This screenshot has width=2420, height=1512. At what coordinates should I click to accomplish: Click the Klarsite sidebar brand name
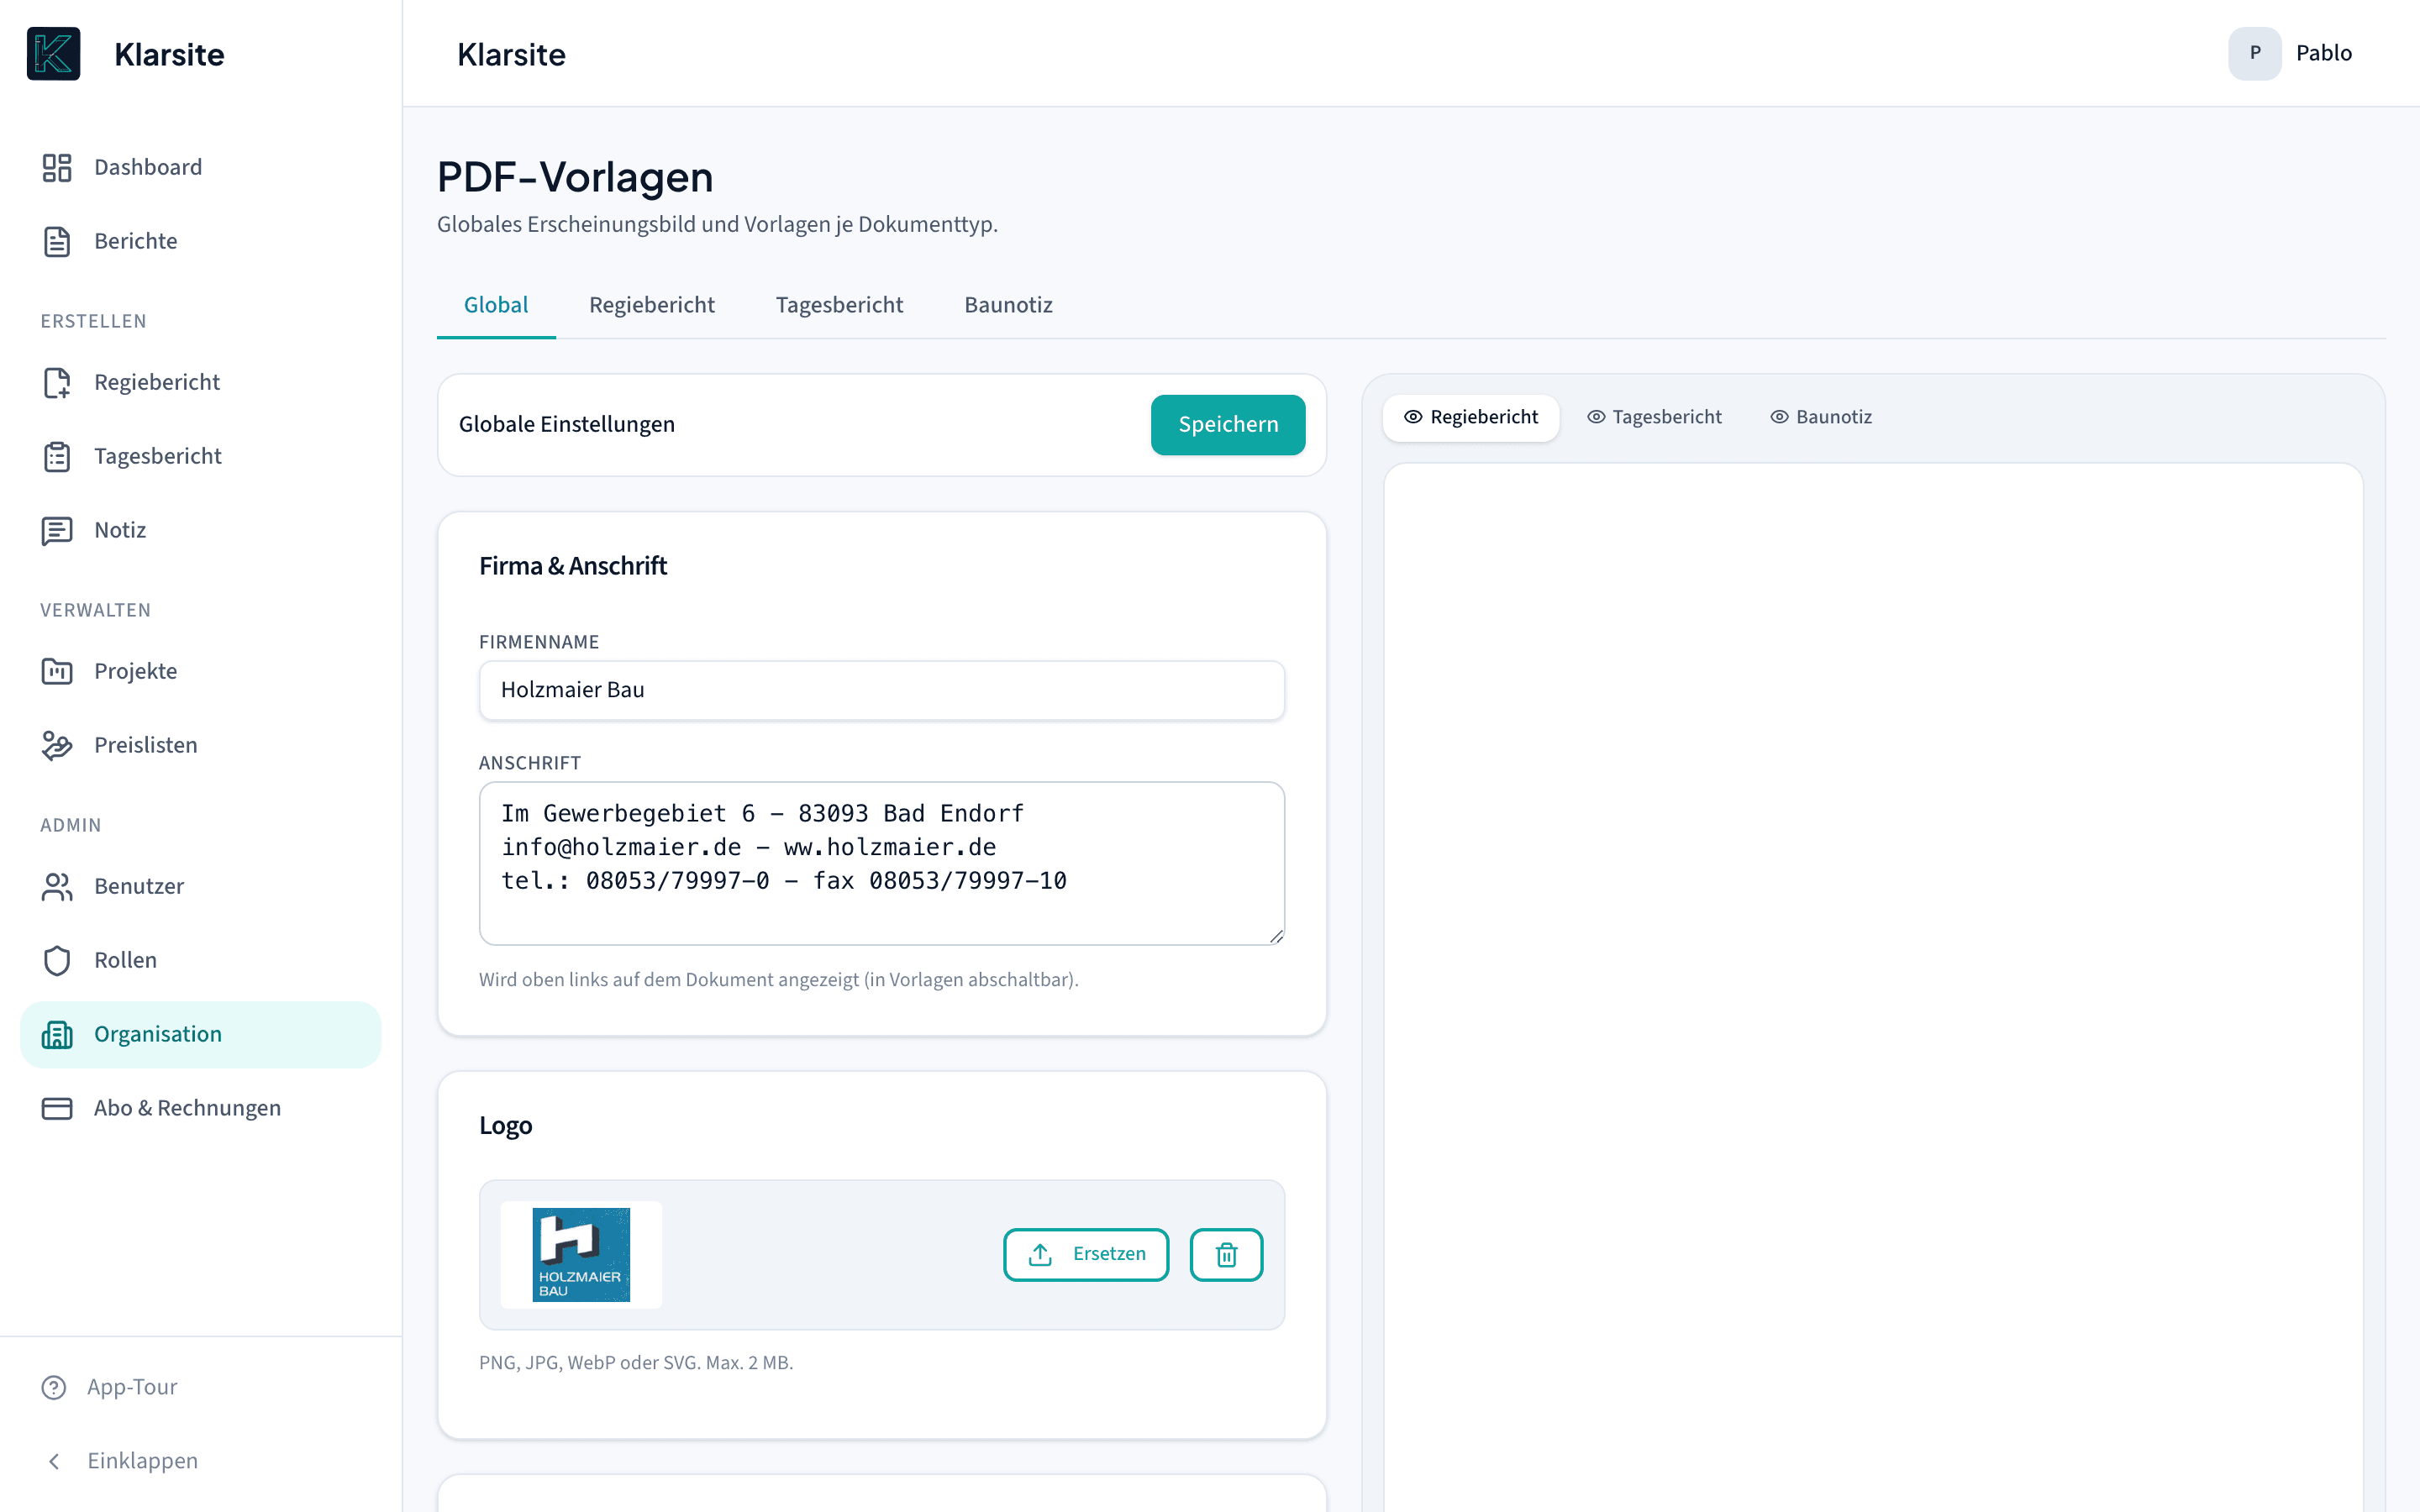169,54
